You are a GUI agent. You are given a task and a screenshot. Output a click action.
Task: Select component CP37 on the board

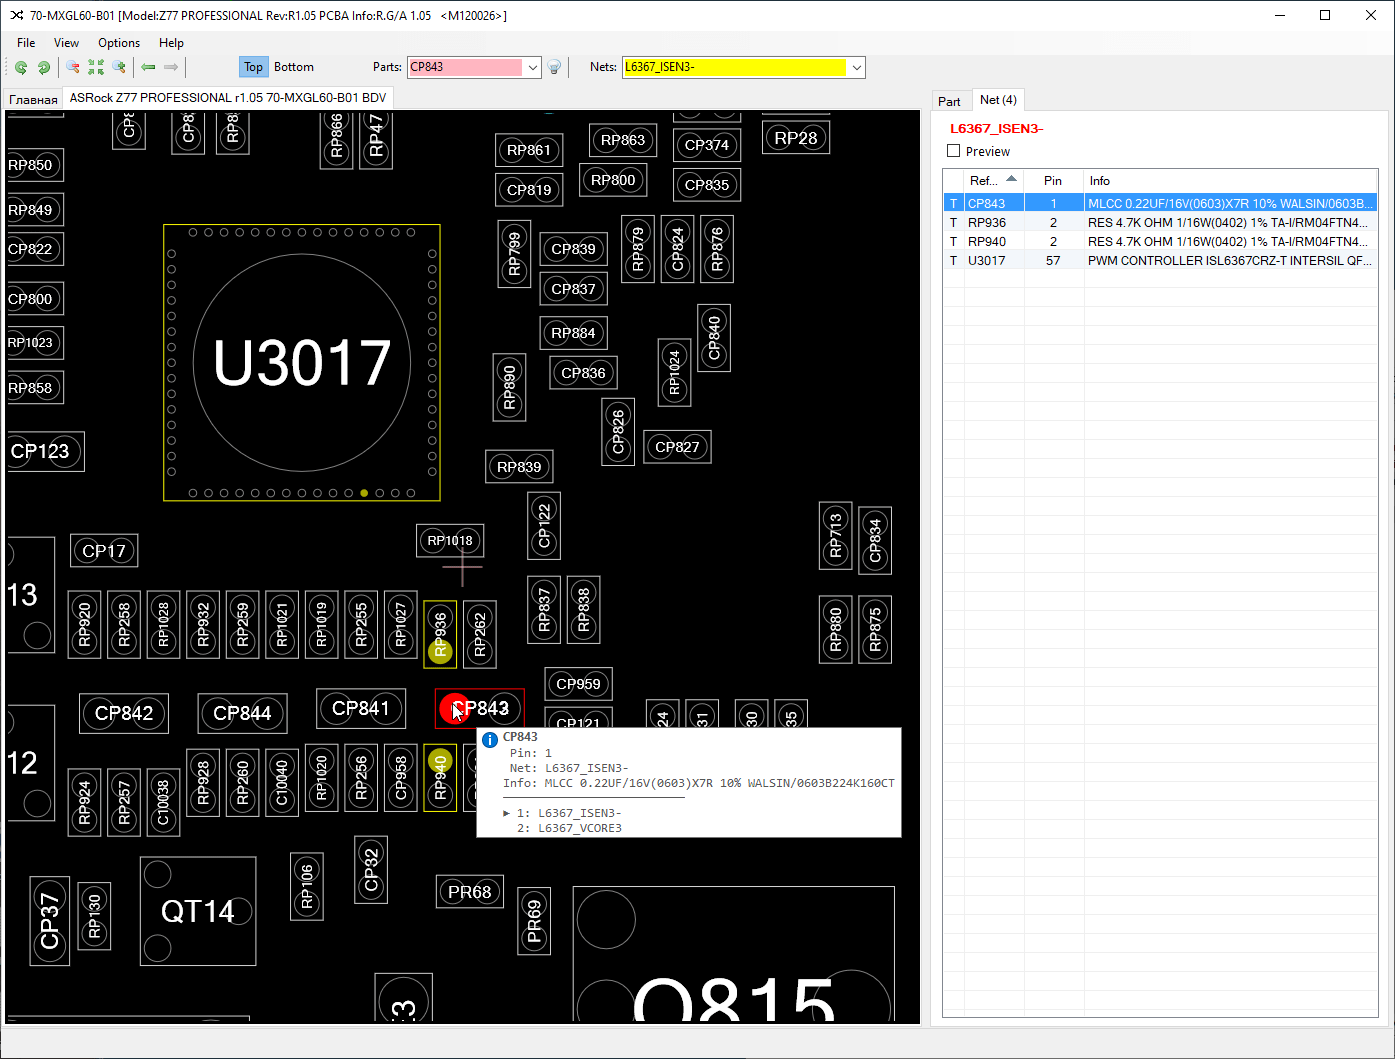[50, 921]
